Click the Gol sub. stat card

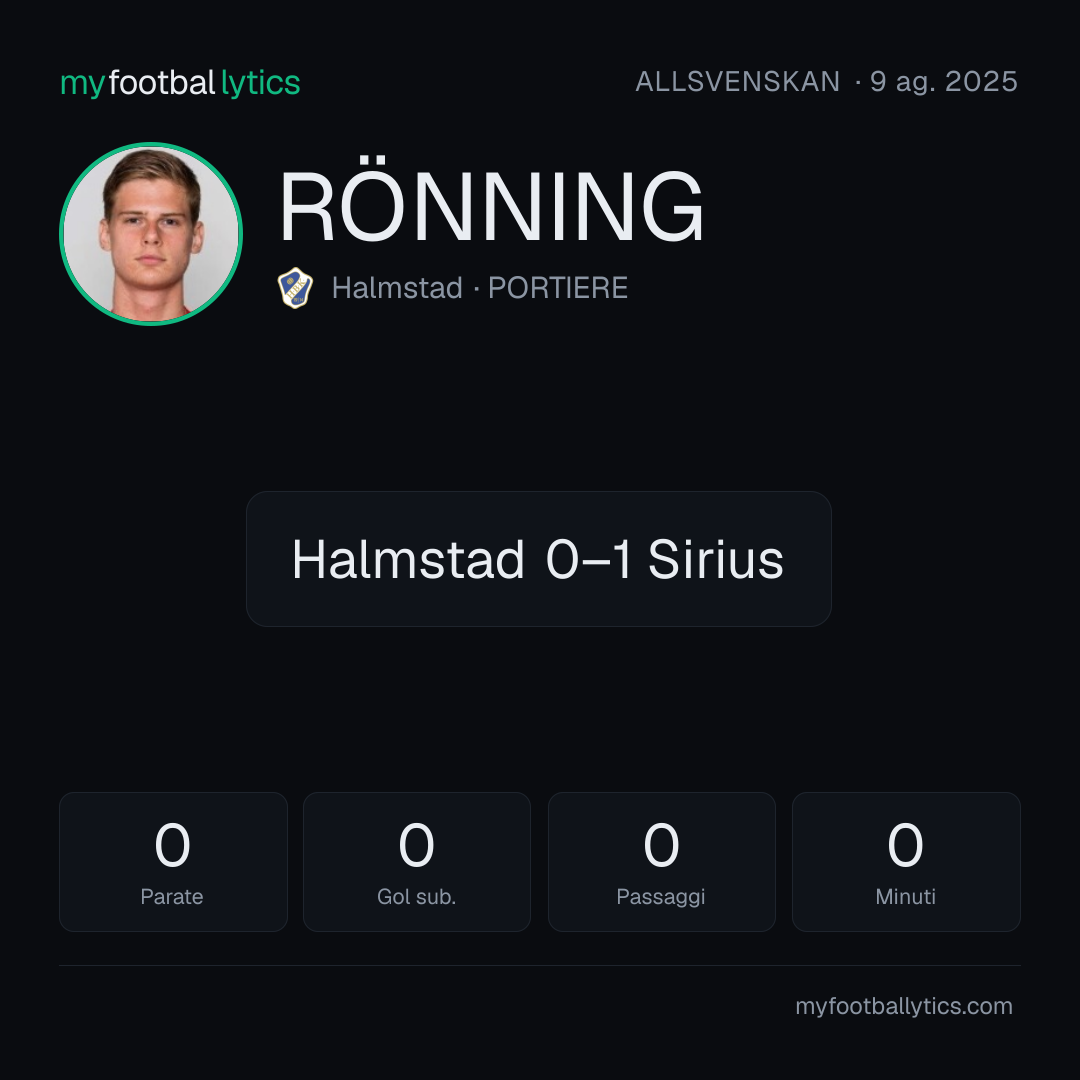[417, 862]
